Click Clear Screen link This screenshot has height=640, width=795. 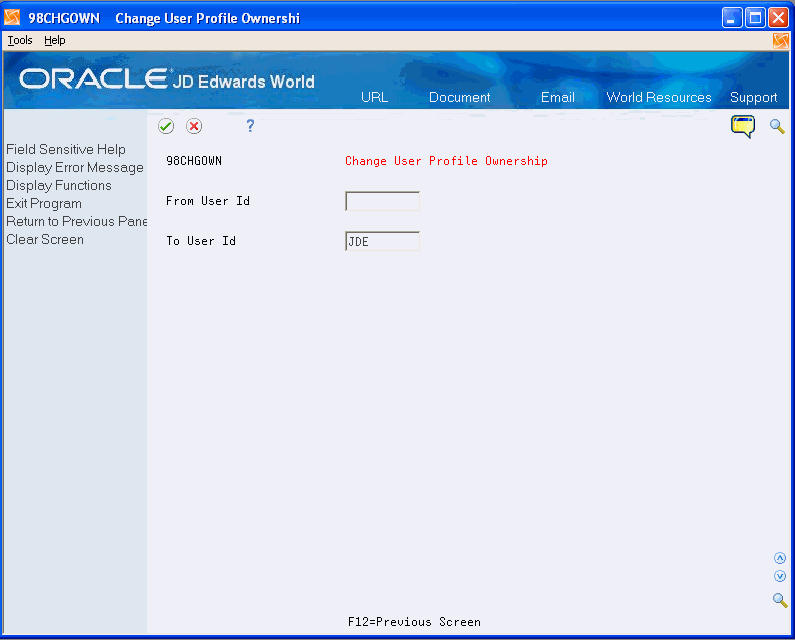coord(45,239)
